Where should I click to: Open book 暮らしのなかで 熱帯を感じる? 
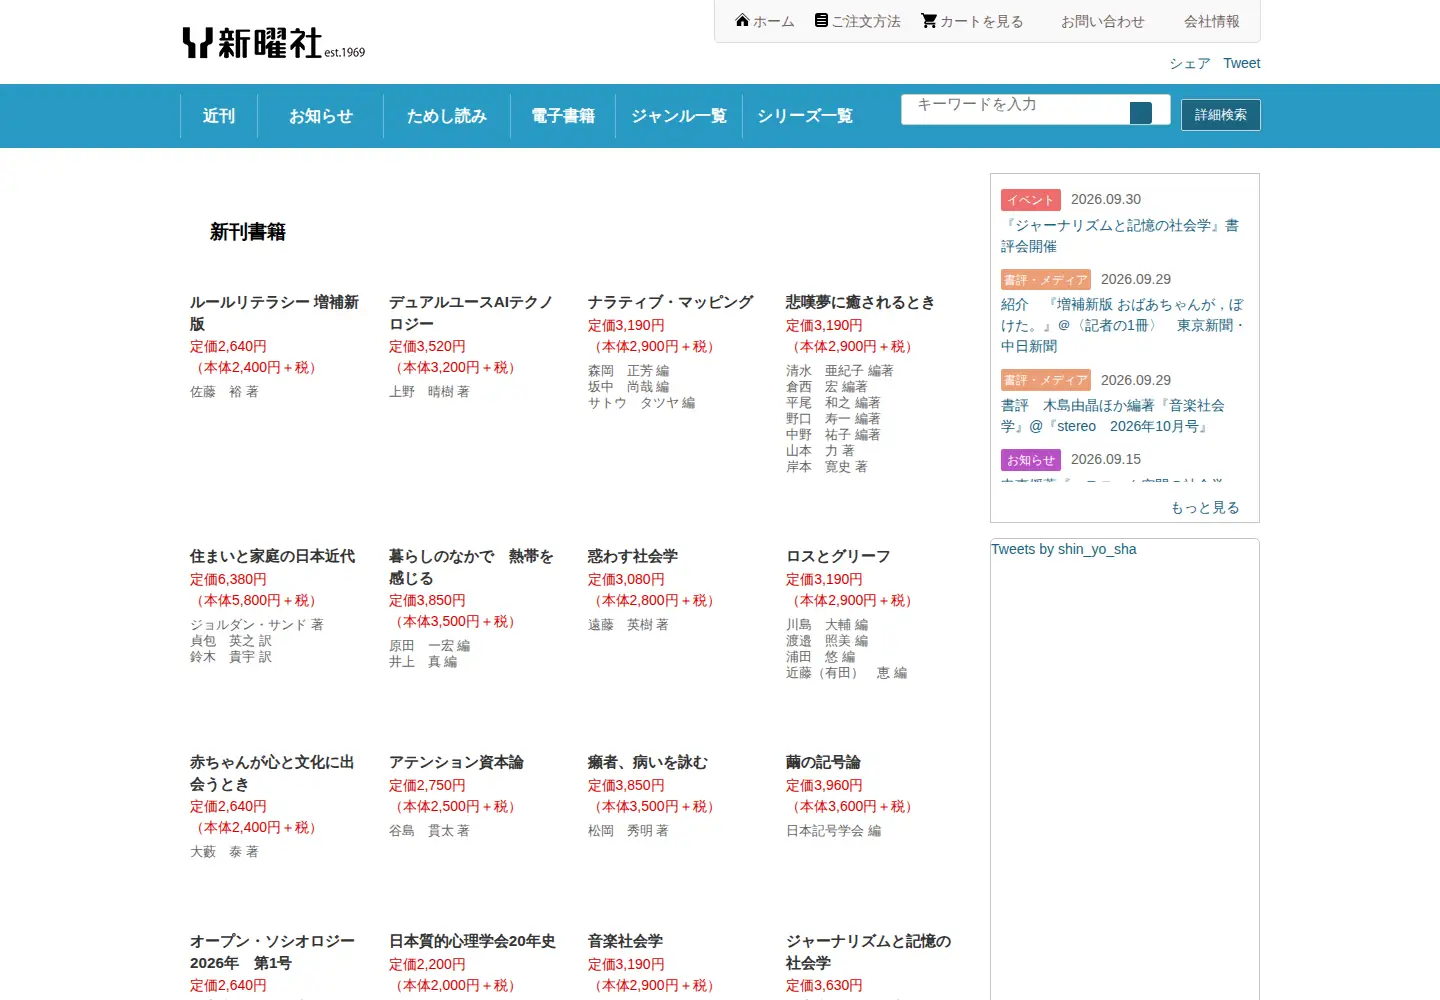coord(471,567)
